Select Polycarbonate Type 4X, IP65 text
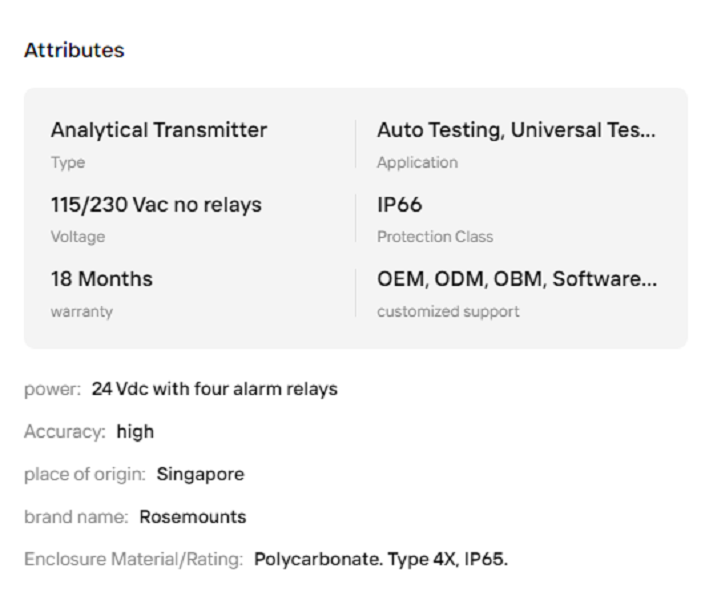 click(x=381, y=559)
